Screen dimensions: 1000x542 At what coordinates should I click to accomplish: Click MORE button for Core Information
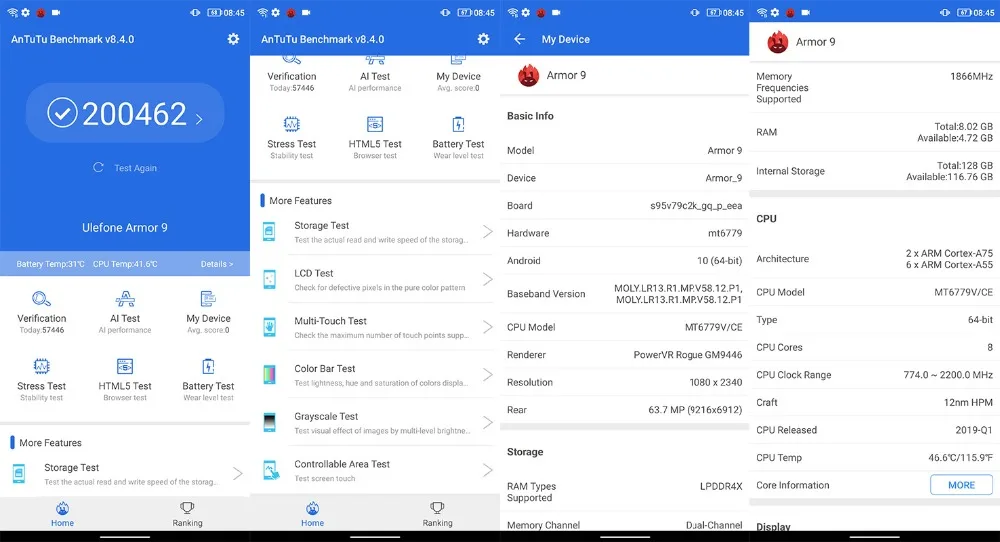pyautogui.click(x=961, y=485)
